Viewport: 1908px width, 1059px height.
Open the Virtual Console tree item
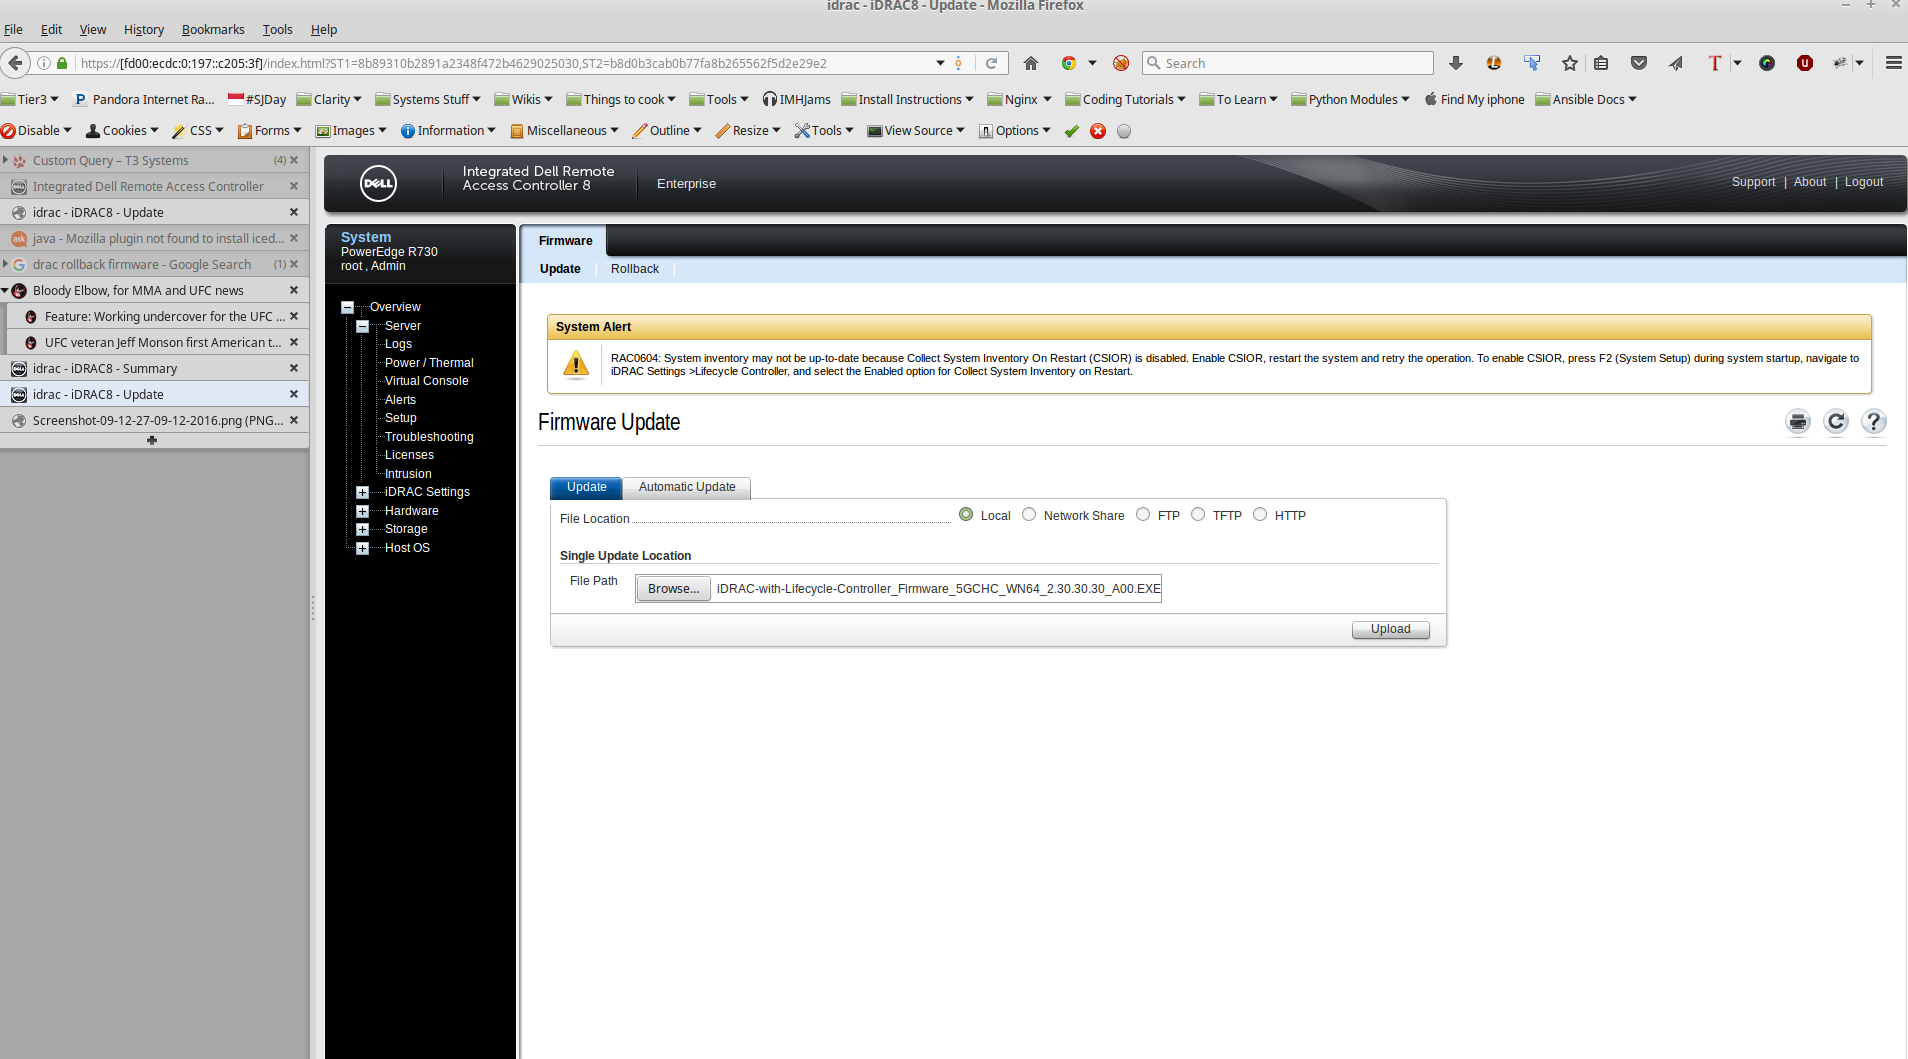coord(426,381)
